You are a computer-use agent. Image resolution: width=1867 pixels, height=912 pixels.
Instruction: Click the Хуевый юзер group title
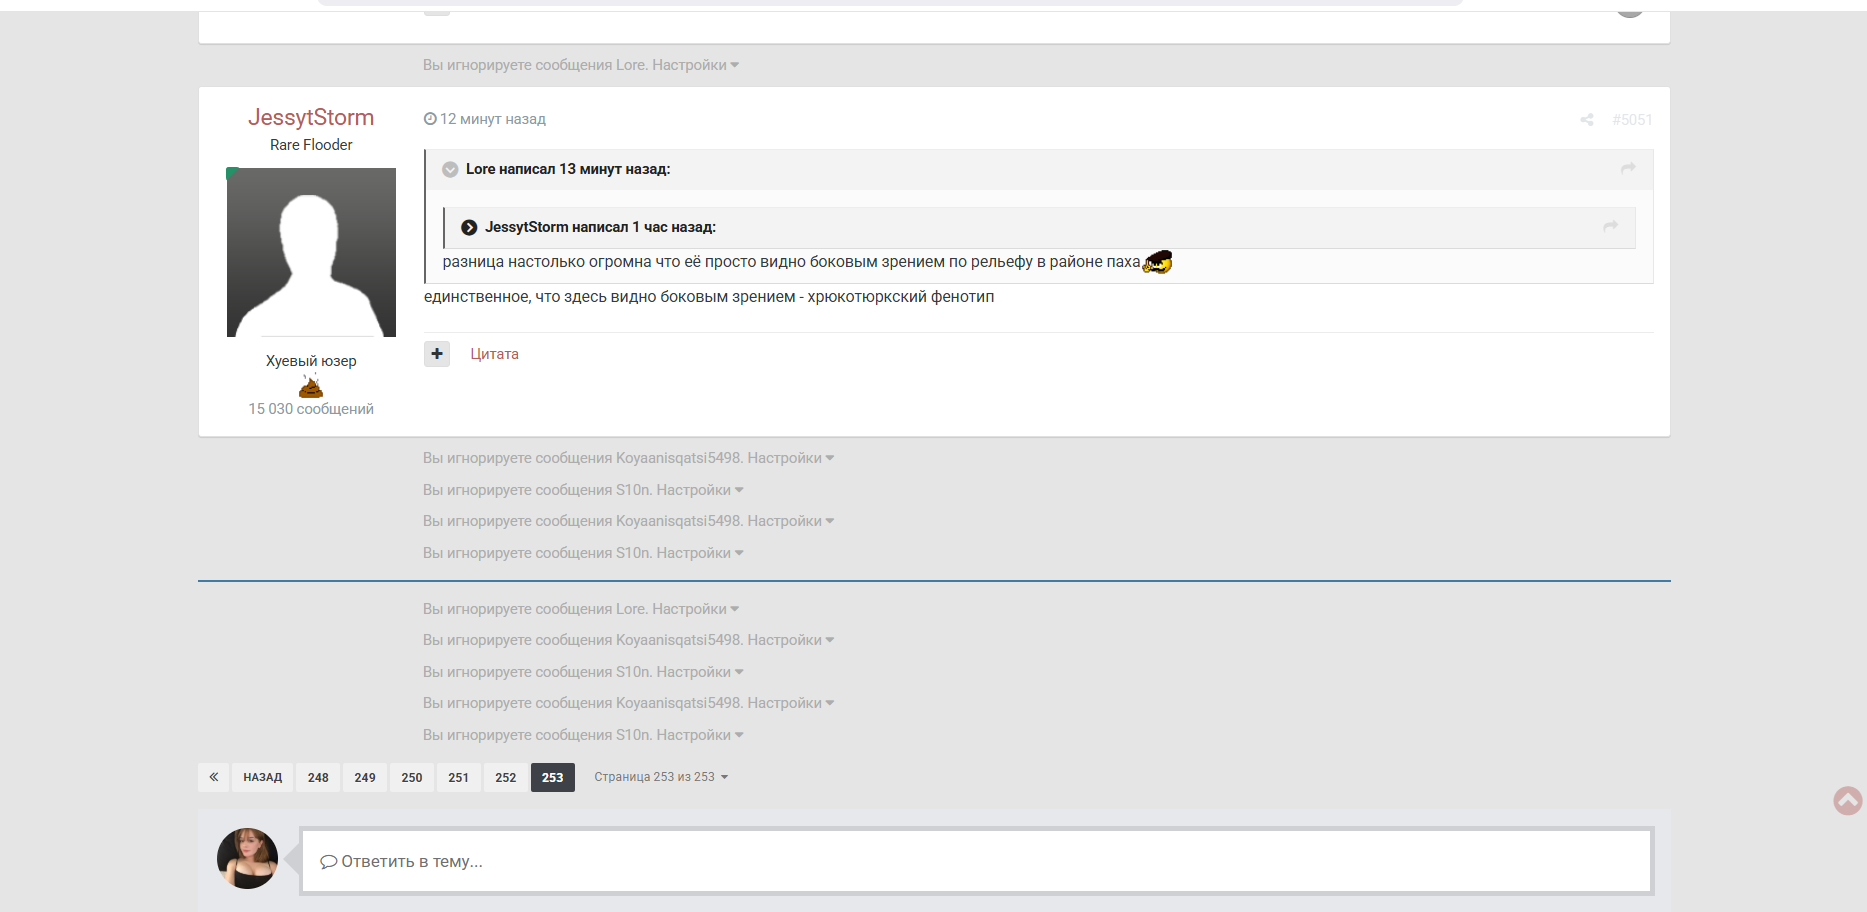click(311, 361)
